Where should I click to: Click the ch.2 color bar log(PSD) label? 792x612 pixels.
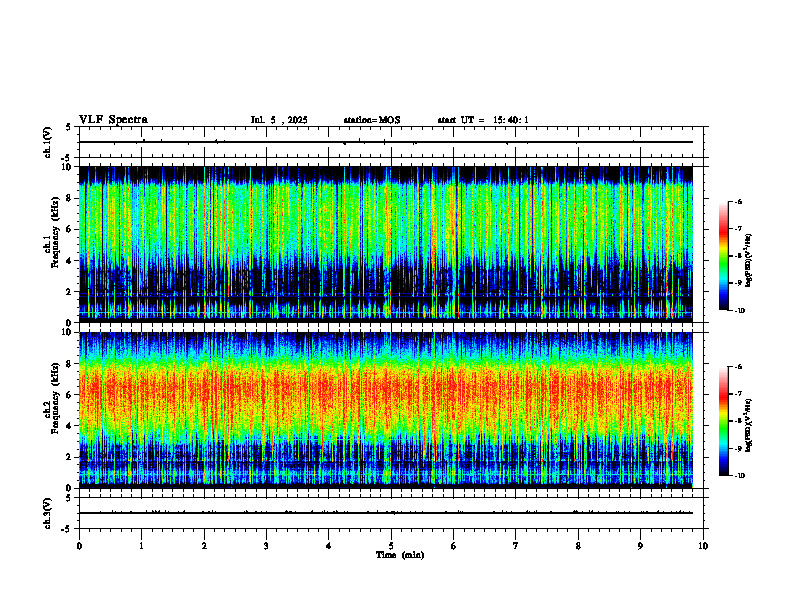[x=749, y=425]
